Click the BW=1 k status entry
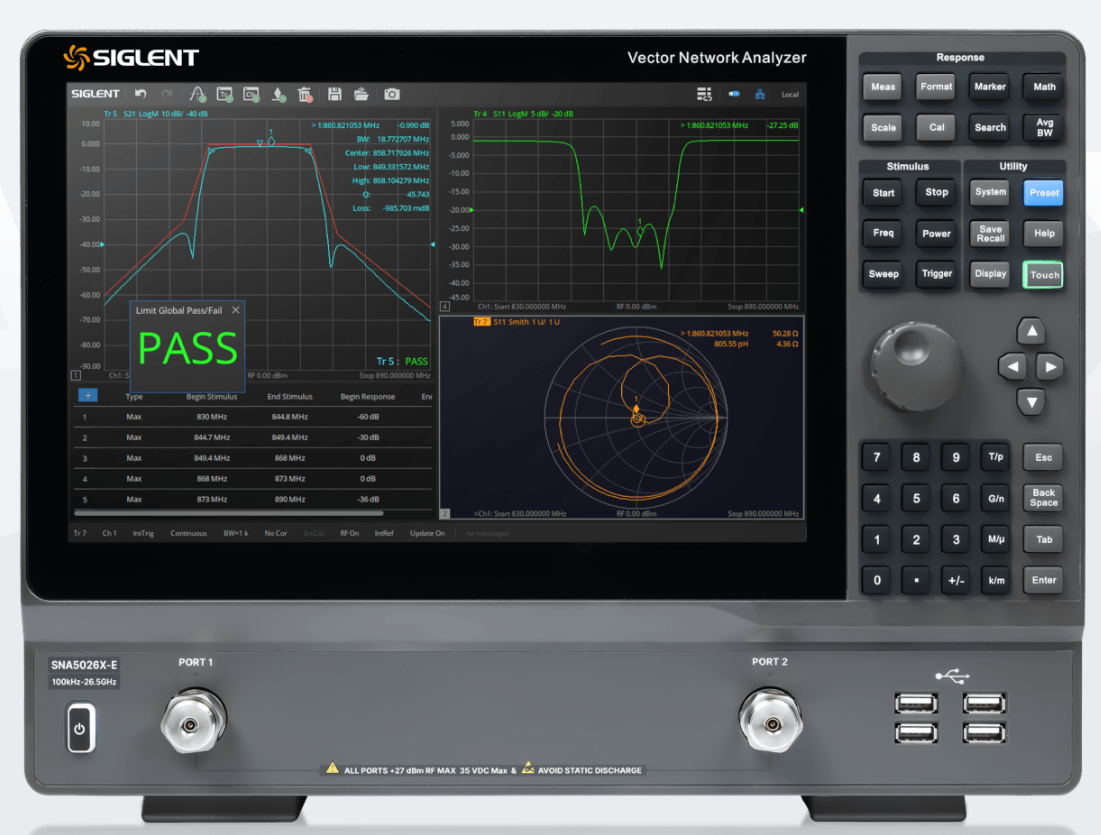Screen dimensions: 1101x835 [x=236, y=533]
